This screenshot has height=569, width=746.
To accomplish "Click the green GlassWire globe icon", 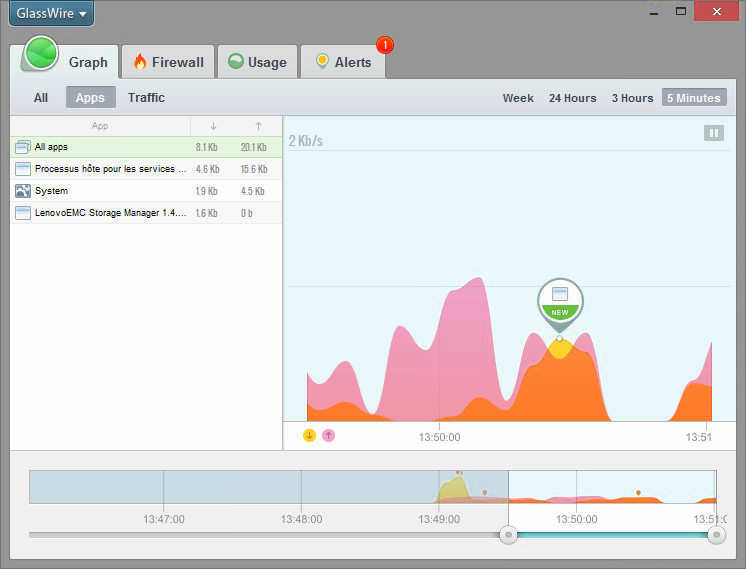I will [x=41, y=53].
